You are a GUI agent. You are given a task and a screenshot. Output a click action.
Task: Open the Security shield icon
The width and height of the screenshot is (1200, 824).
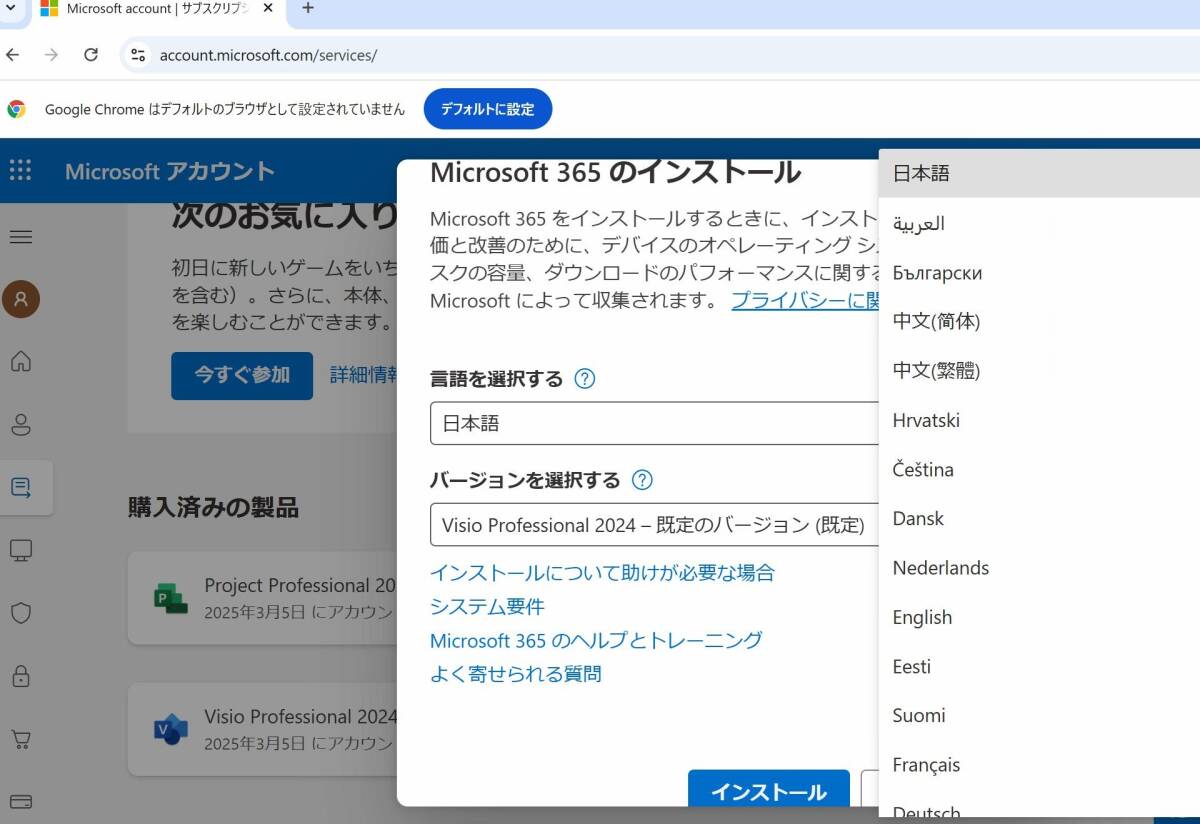tap(20, 613)
